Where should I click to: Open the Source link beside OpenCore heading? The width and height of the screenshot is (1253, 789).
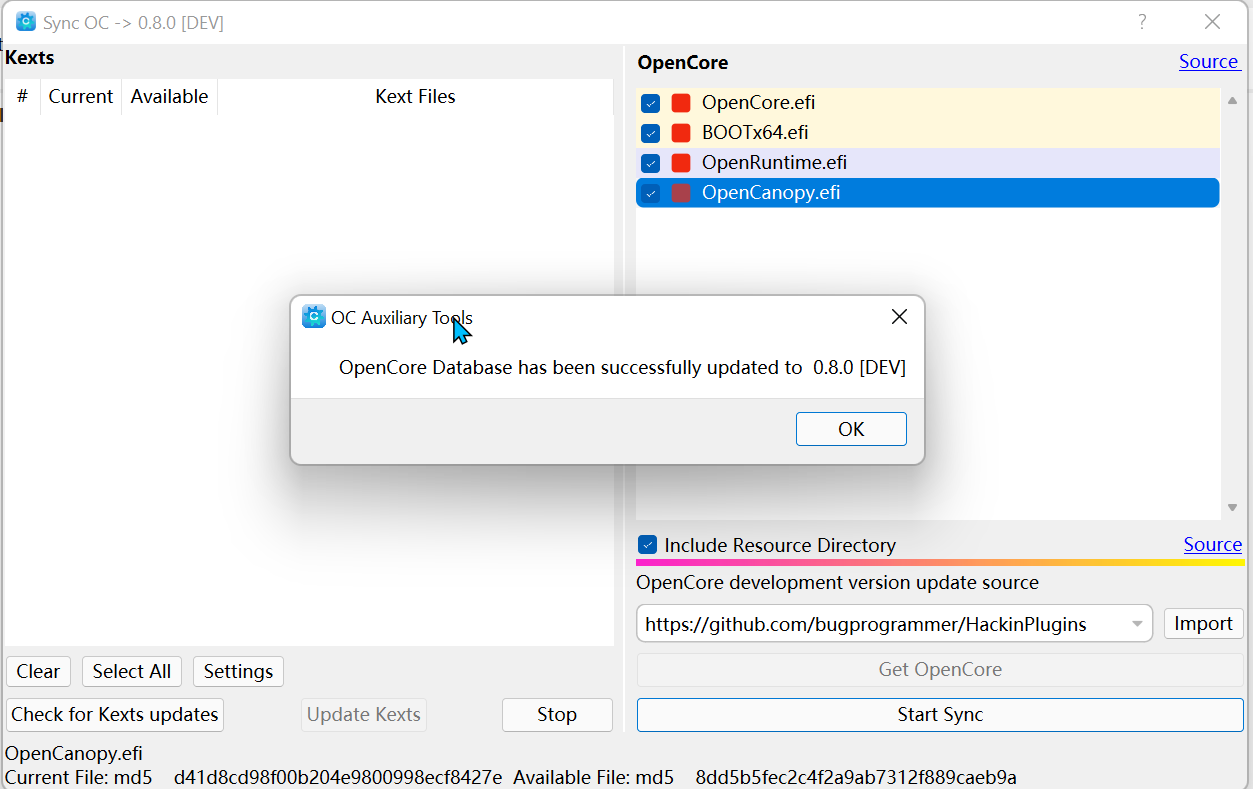1208,61
